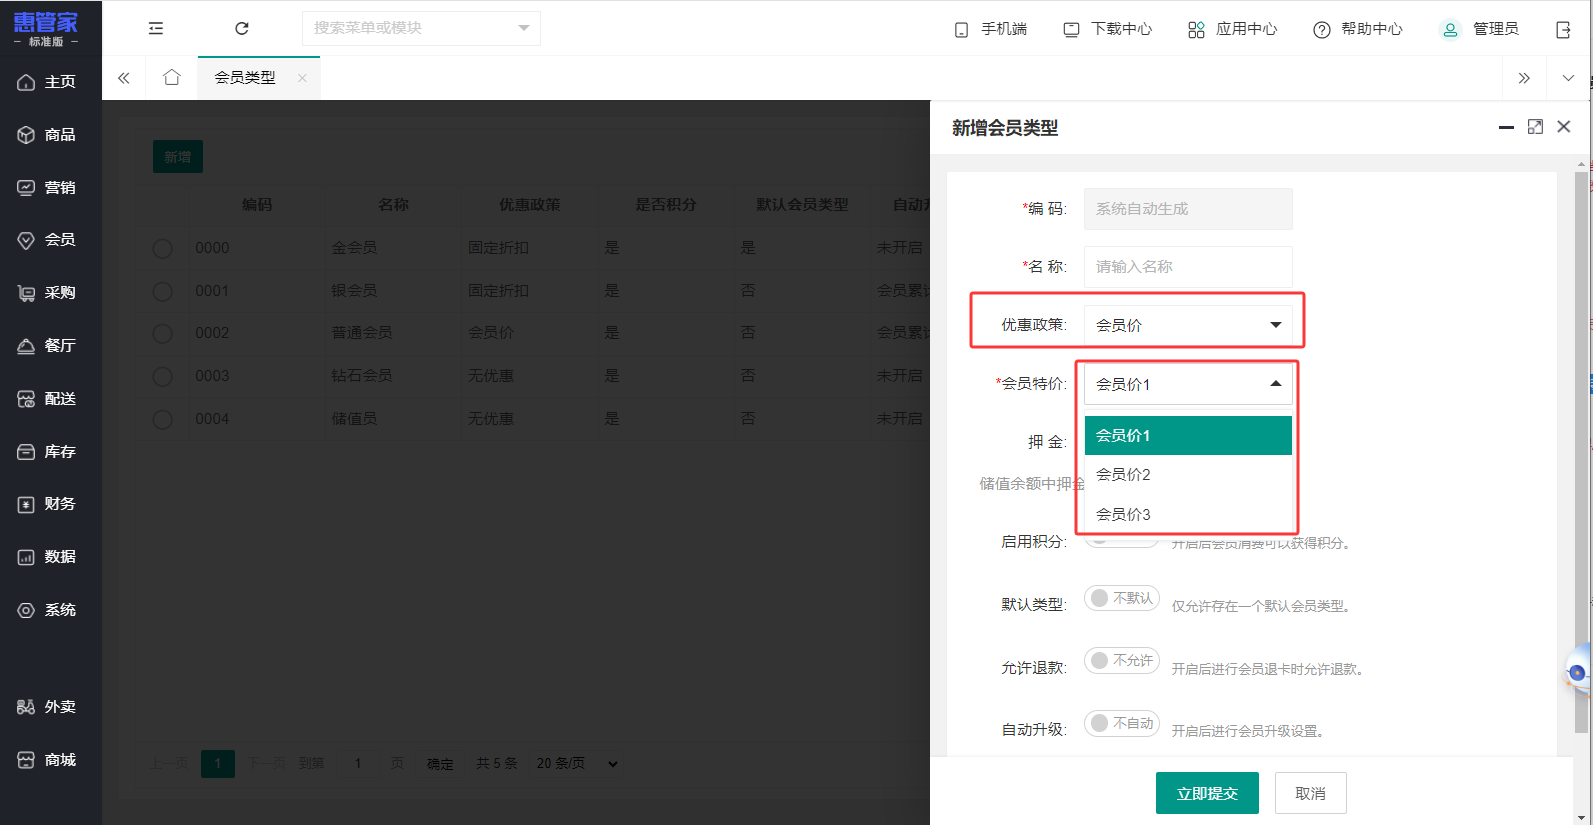Open the 餐厅 restaurant sidebar menu
The image size is (1593, 825).
tap(47, 346)
